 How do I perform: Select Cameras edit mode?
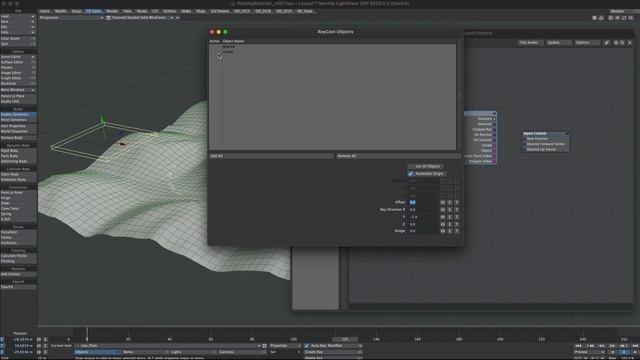[241, 352]
